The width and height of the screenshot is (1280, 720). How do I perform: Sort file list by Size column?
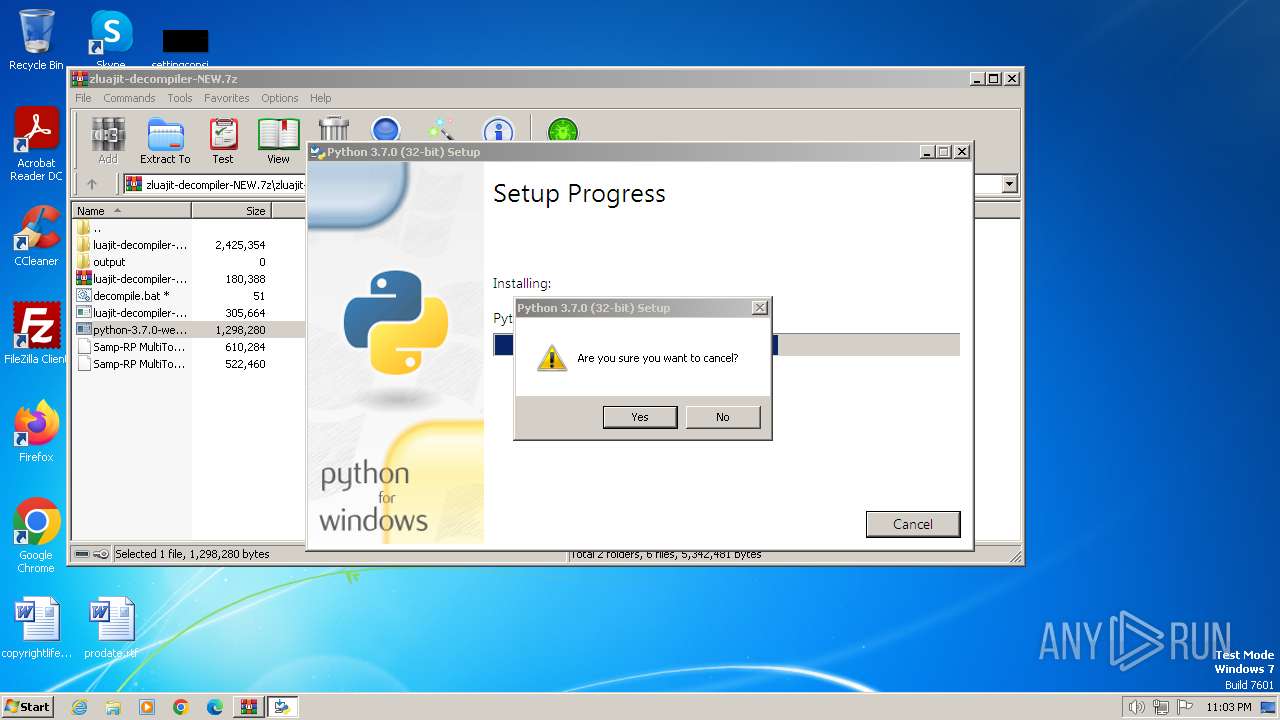[x=231, y=211]
